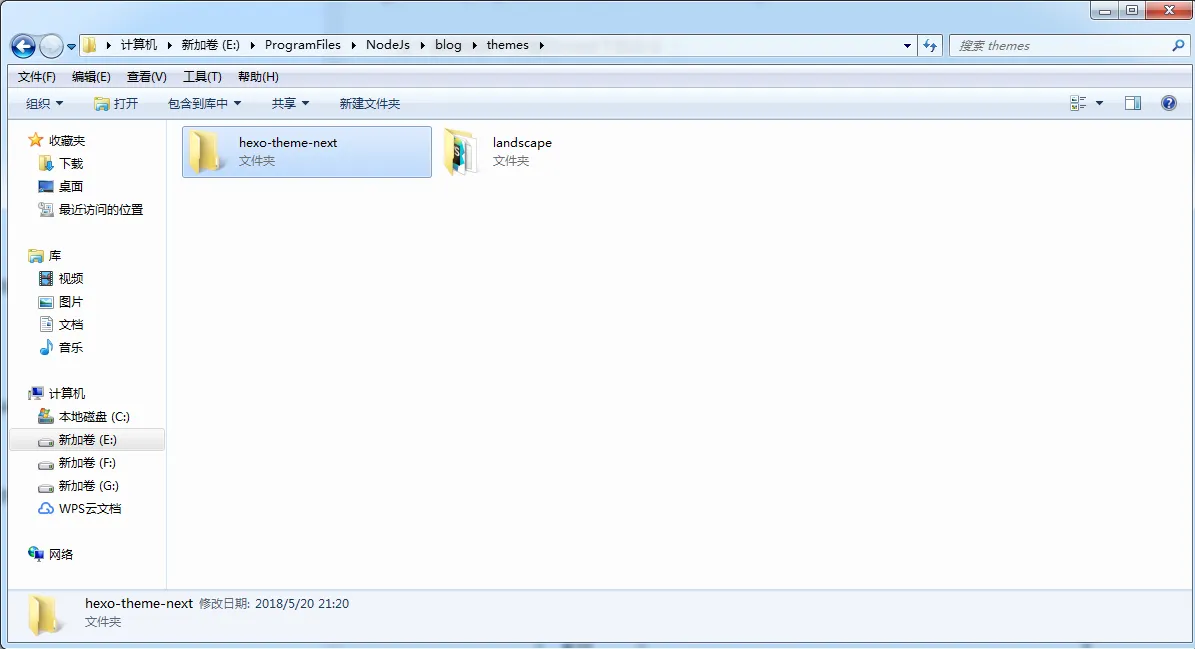Click 新建文件夹 button
Image resolution: width=1195 pixels, height=649 pixels.
pyautogui.click(x=370, y=104)
